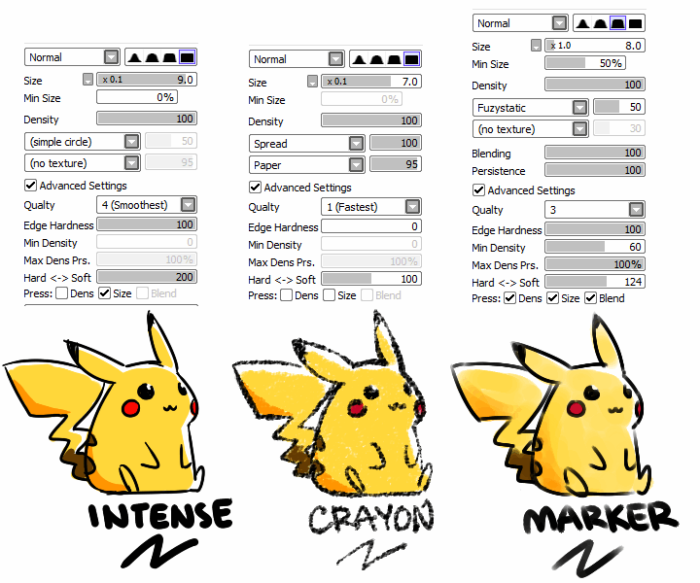
Task: Open the Normal blend mode dropdown in Marker panel
Action: tap(521, 23)
